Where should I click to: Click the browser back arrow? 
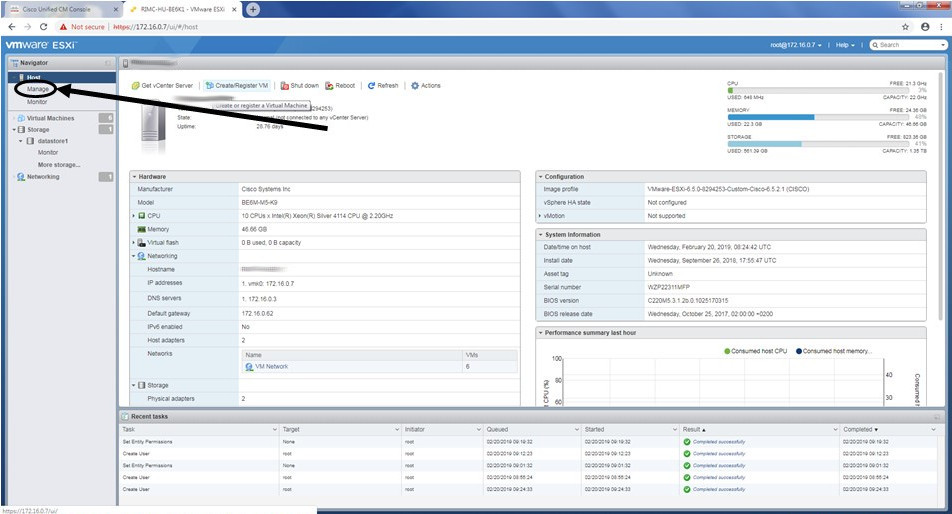click(12, 27)
